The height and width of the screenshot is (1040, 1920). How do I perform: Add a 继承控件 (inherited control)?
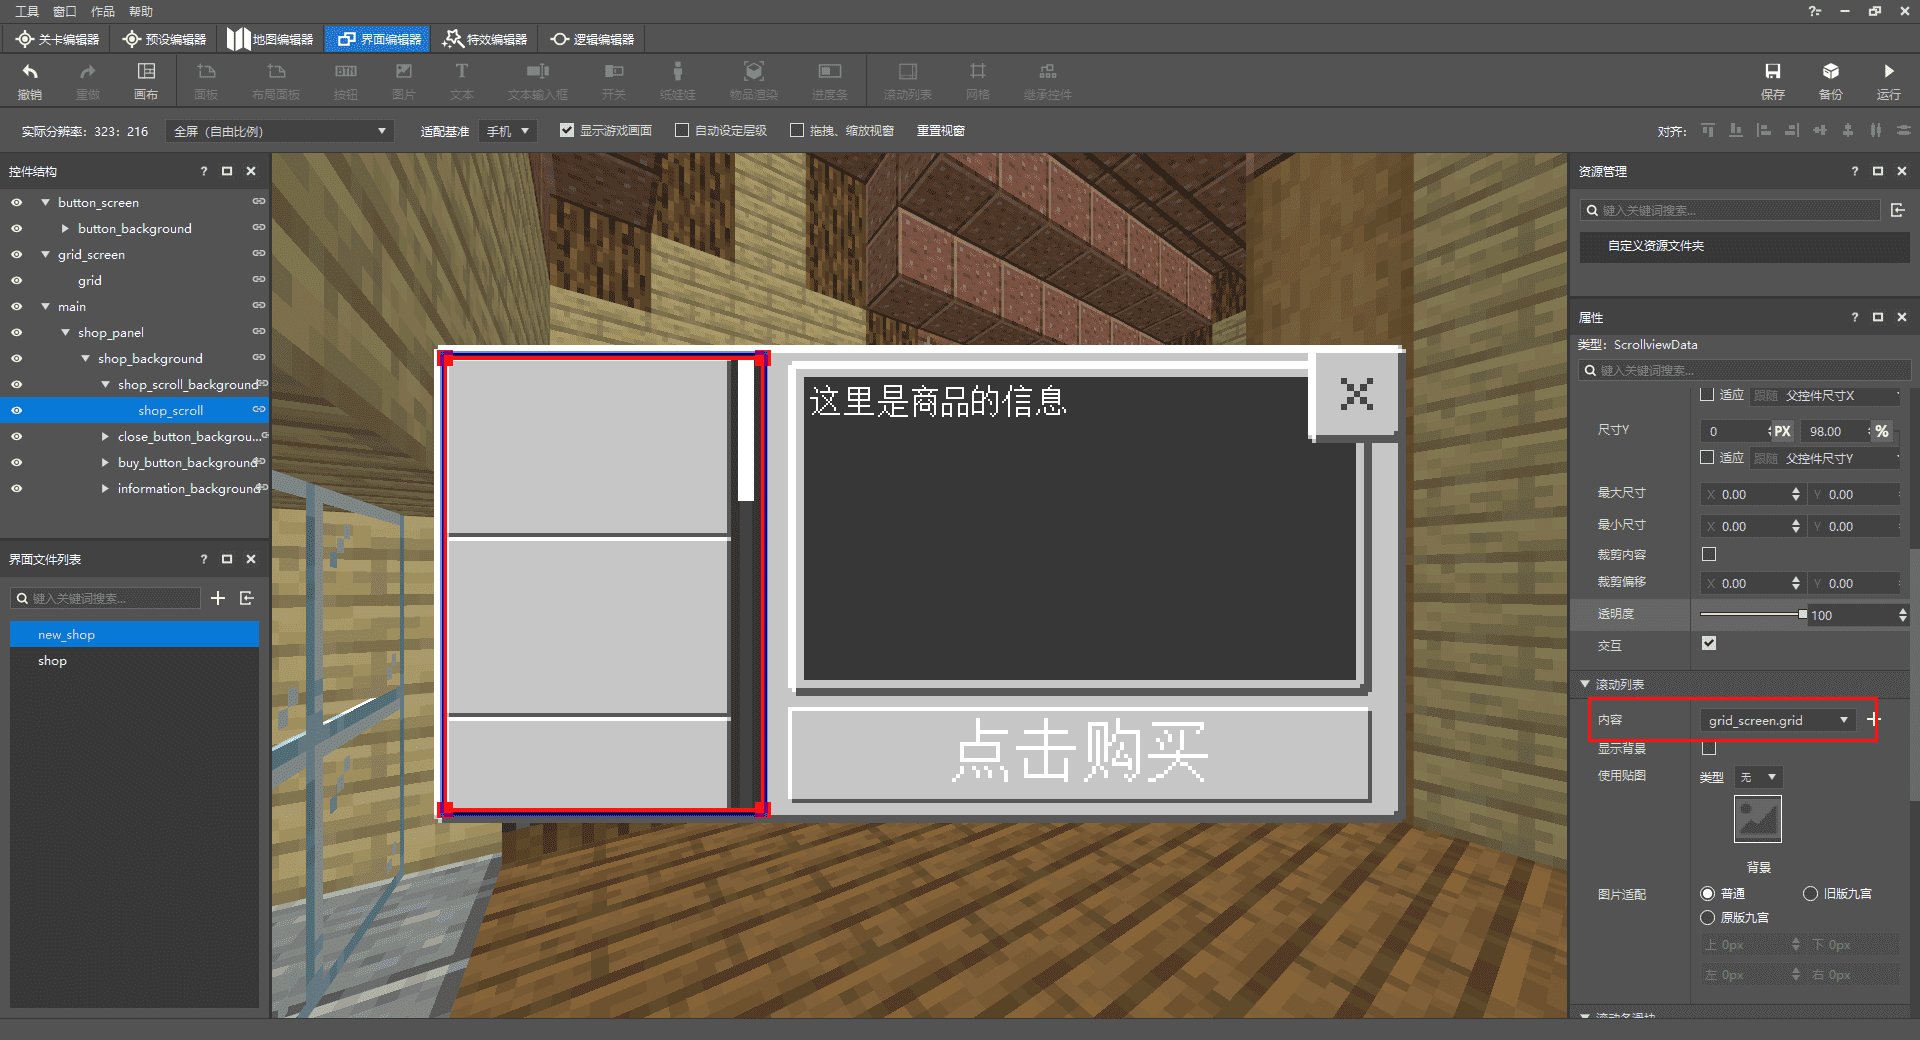coord(1048,80)
